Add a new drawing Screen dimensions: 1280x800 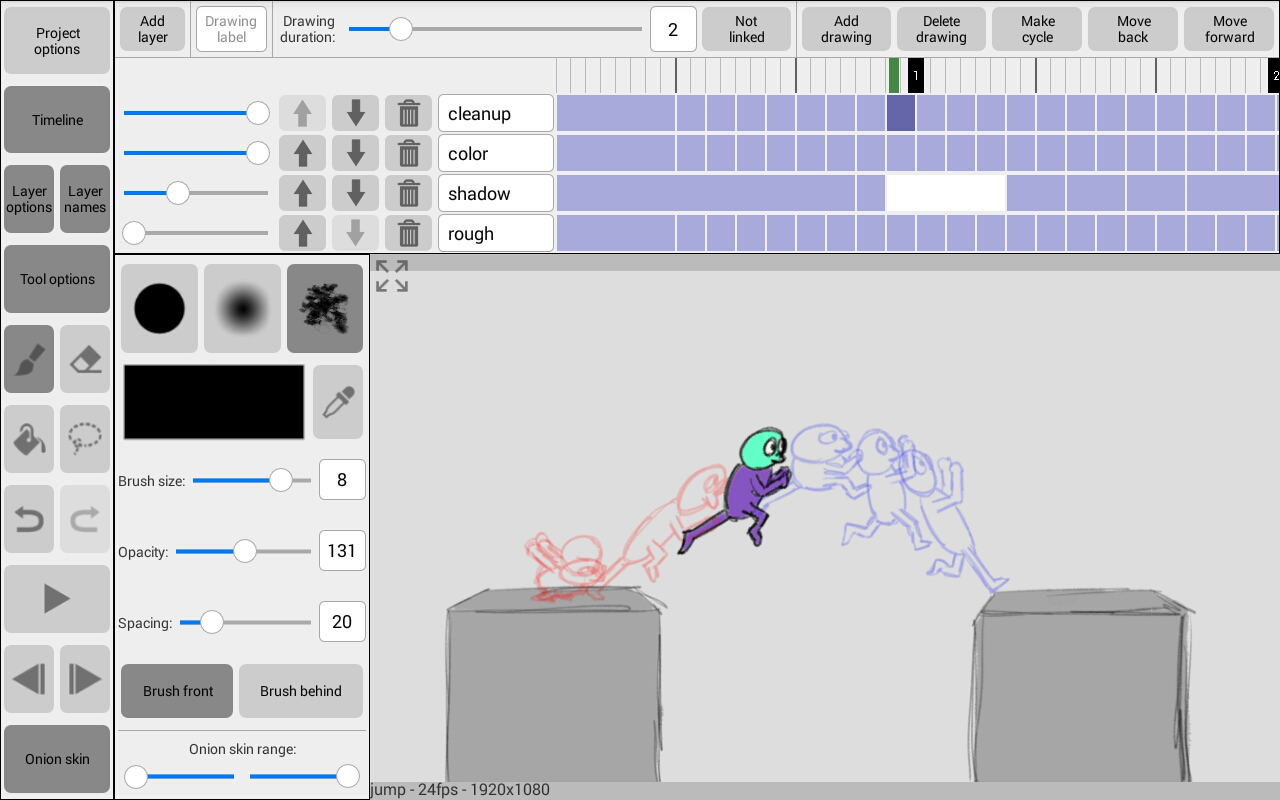pyautogui.click(x=846, y=29)
